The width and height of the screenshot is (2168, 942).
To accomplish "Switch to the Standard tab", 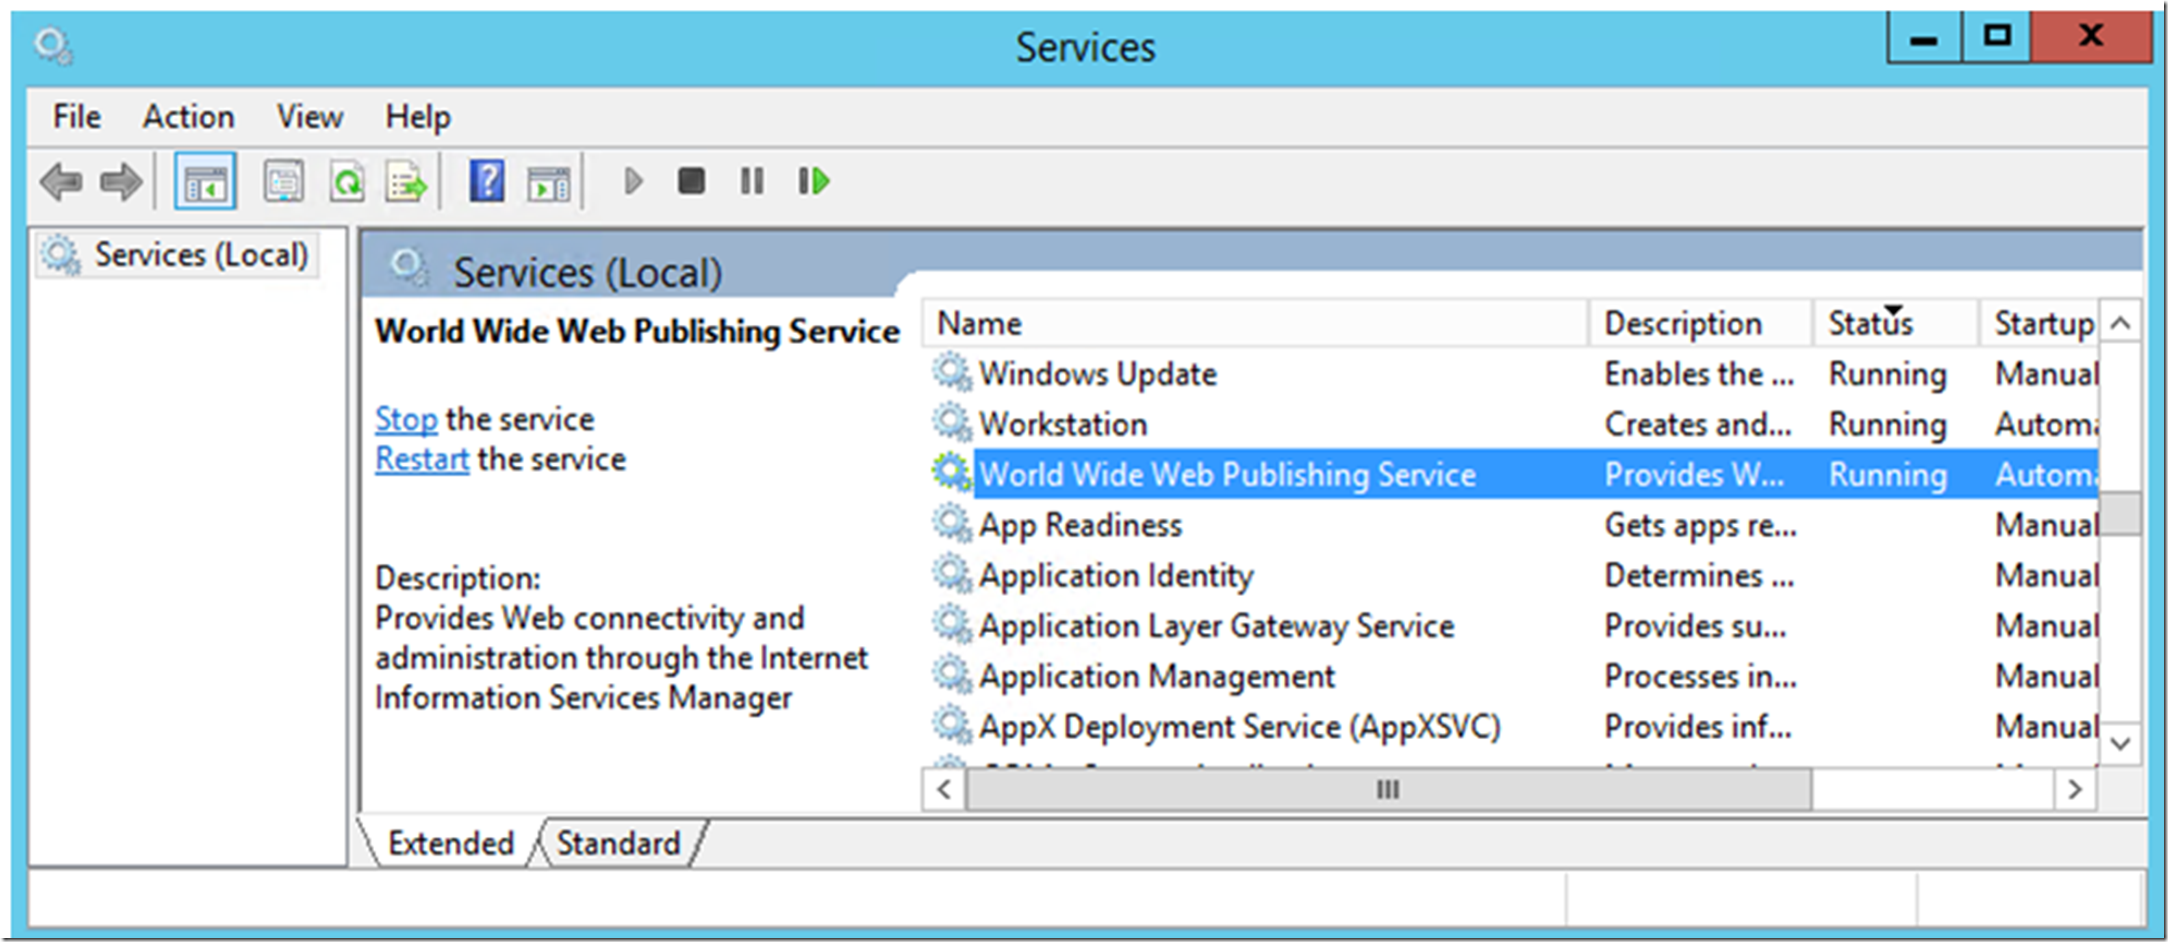I will click(618, 843).
